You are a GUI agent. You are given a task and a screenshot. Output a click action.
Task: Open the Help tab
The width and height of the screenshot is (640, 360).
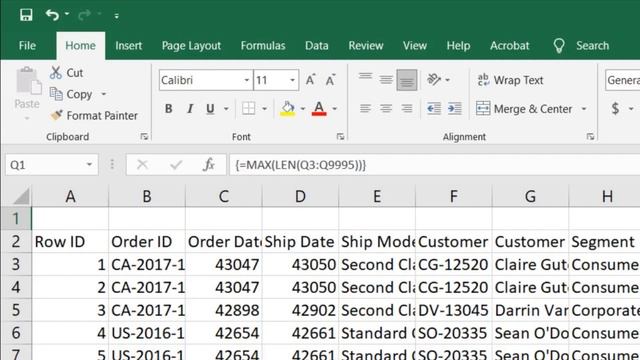coord(458,46)
